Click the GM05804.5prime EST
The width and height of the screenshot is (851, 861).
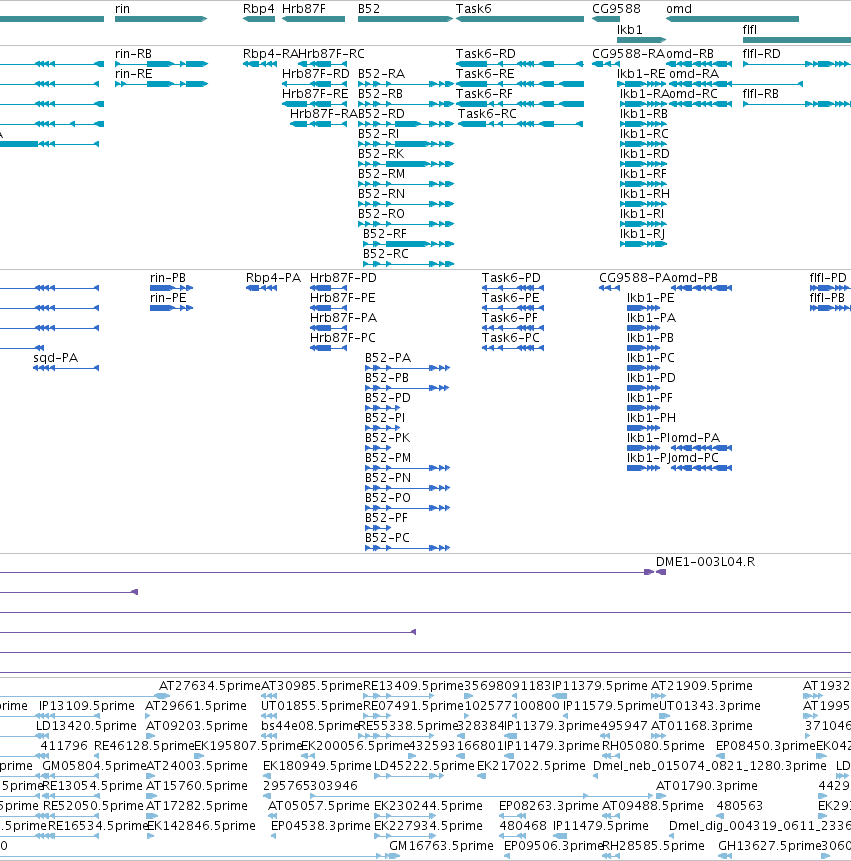point(70,776)
